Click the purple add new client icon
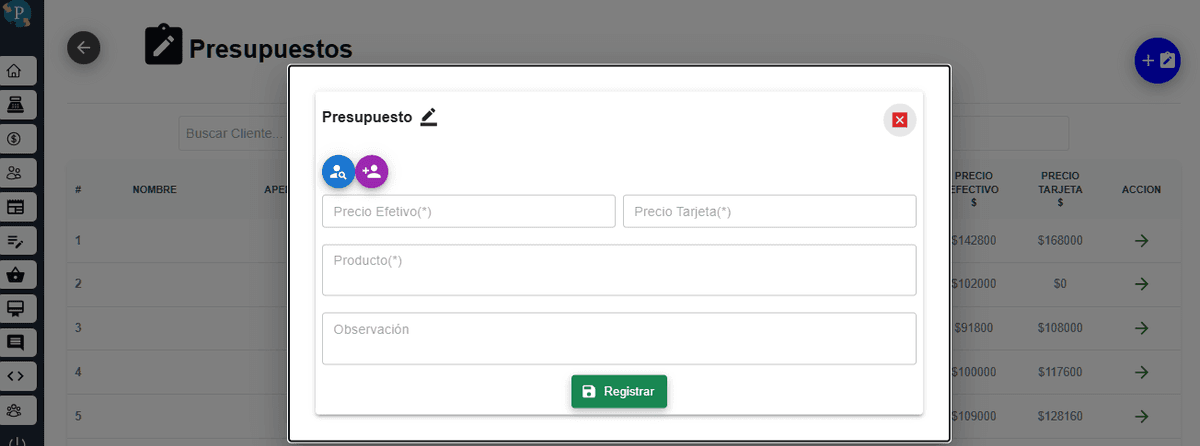This screenshot has height=446, width=1200. [372, 172]
